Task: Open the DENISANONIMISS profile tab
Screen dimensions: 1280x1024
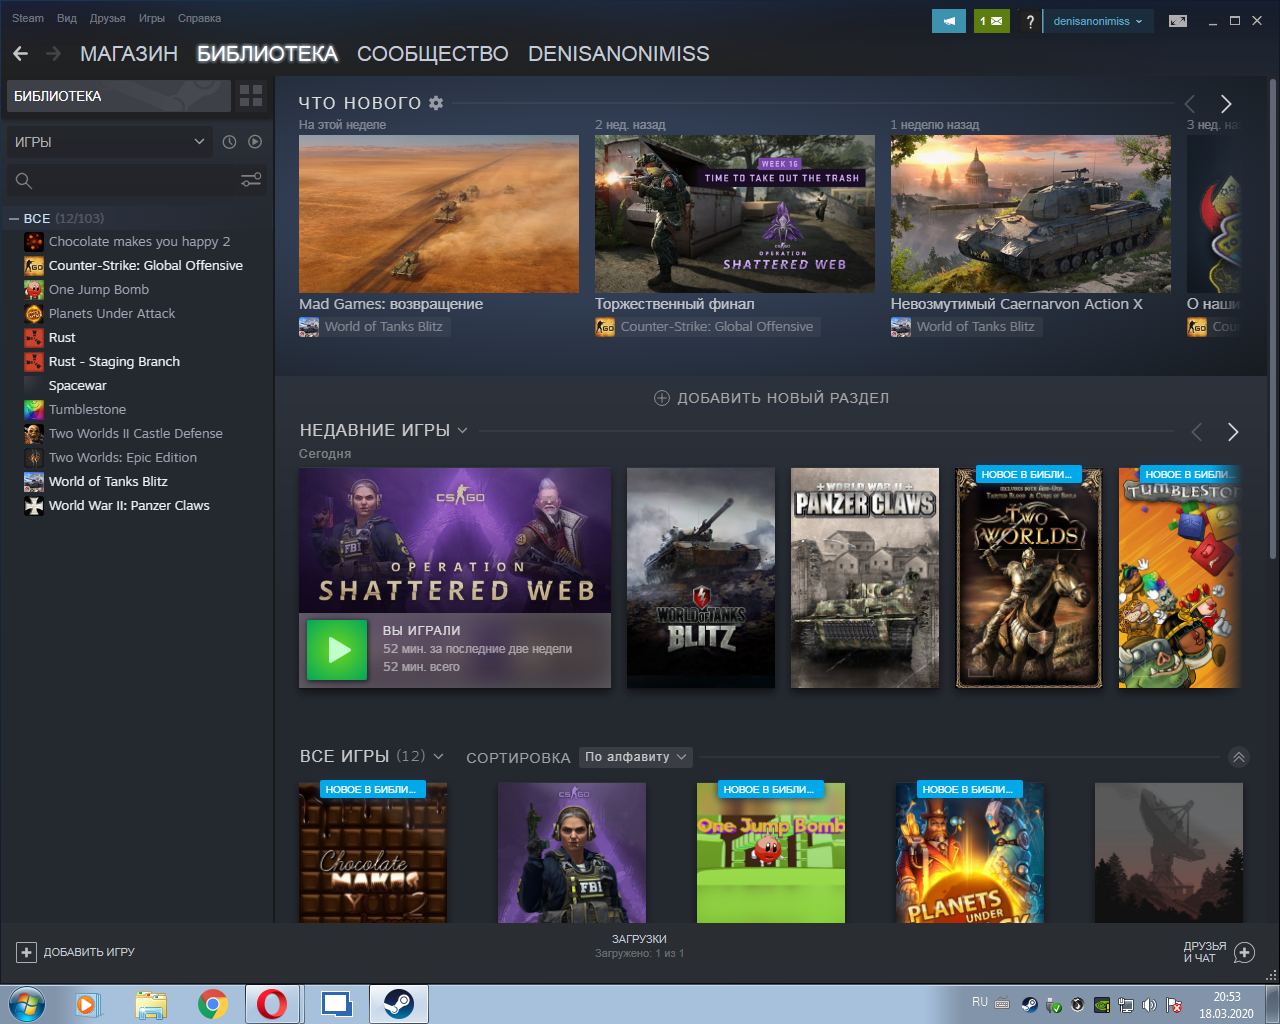Action: tap(619, 54)
